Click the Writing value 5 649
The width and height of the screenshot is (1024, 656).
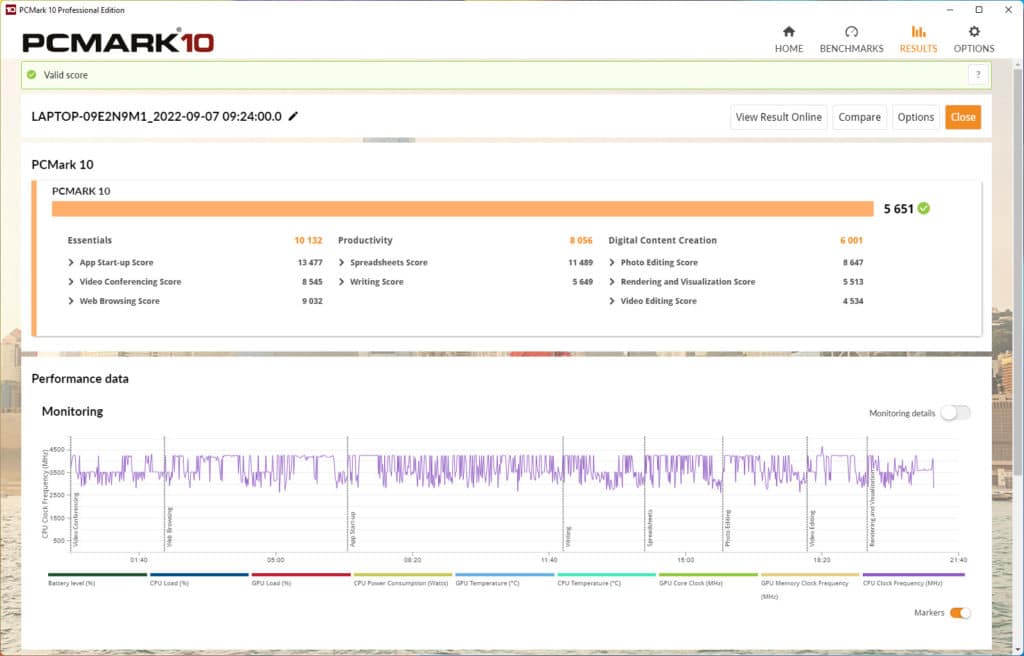tap(583, 282)
